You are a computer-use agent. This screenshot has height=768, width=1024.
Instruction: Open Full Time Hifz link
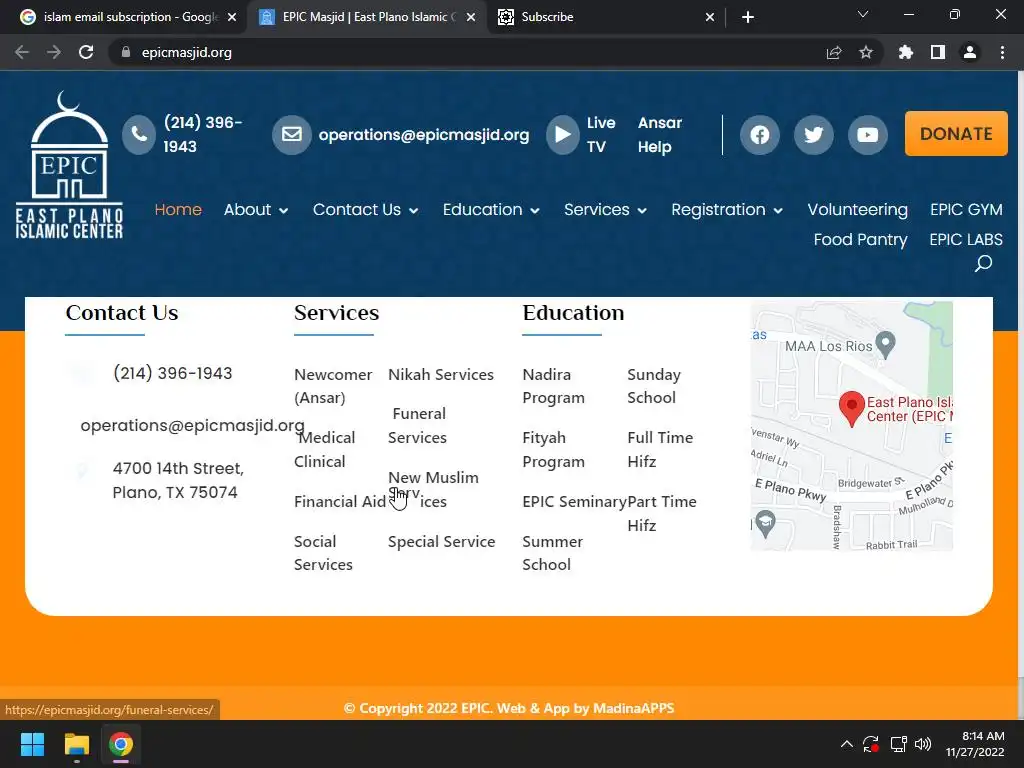(660, 449)
